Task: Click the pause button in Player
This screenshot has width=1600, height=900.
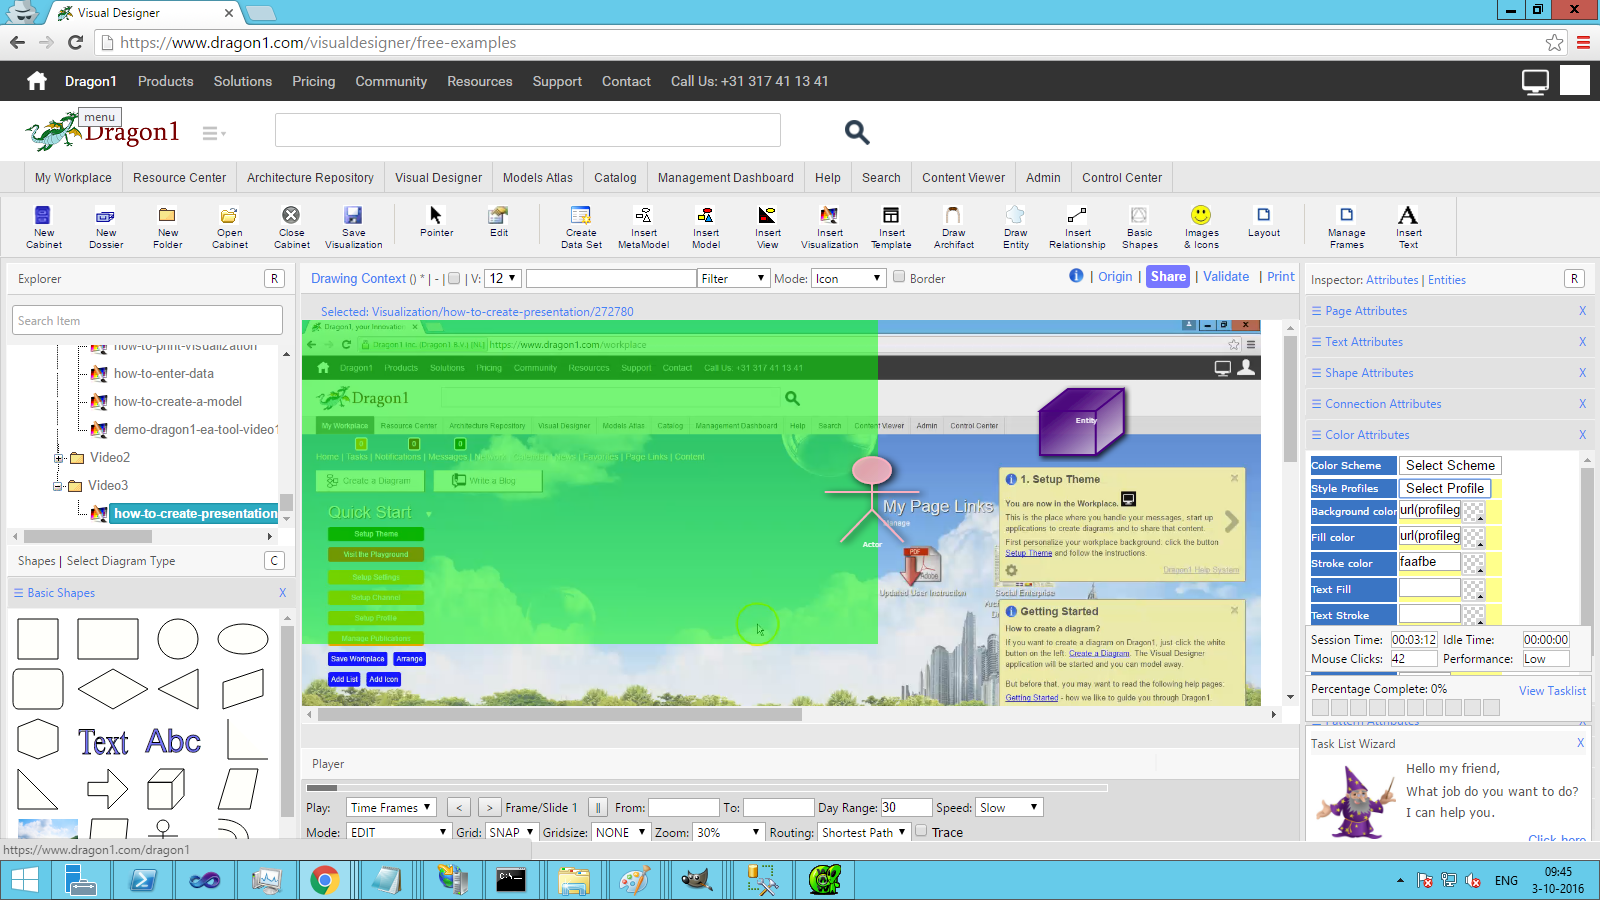Action: point(598,807)
